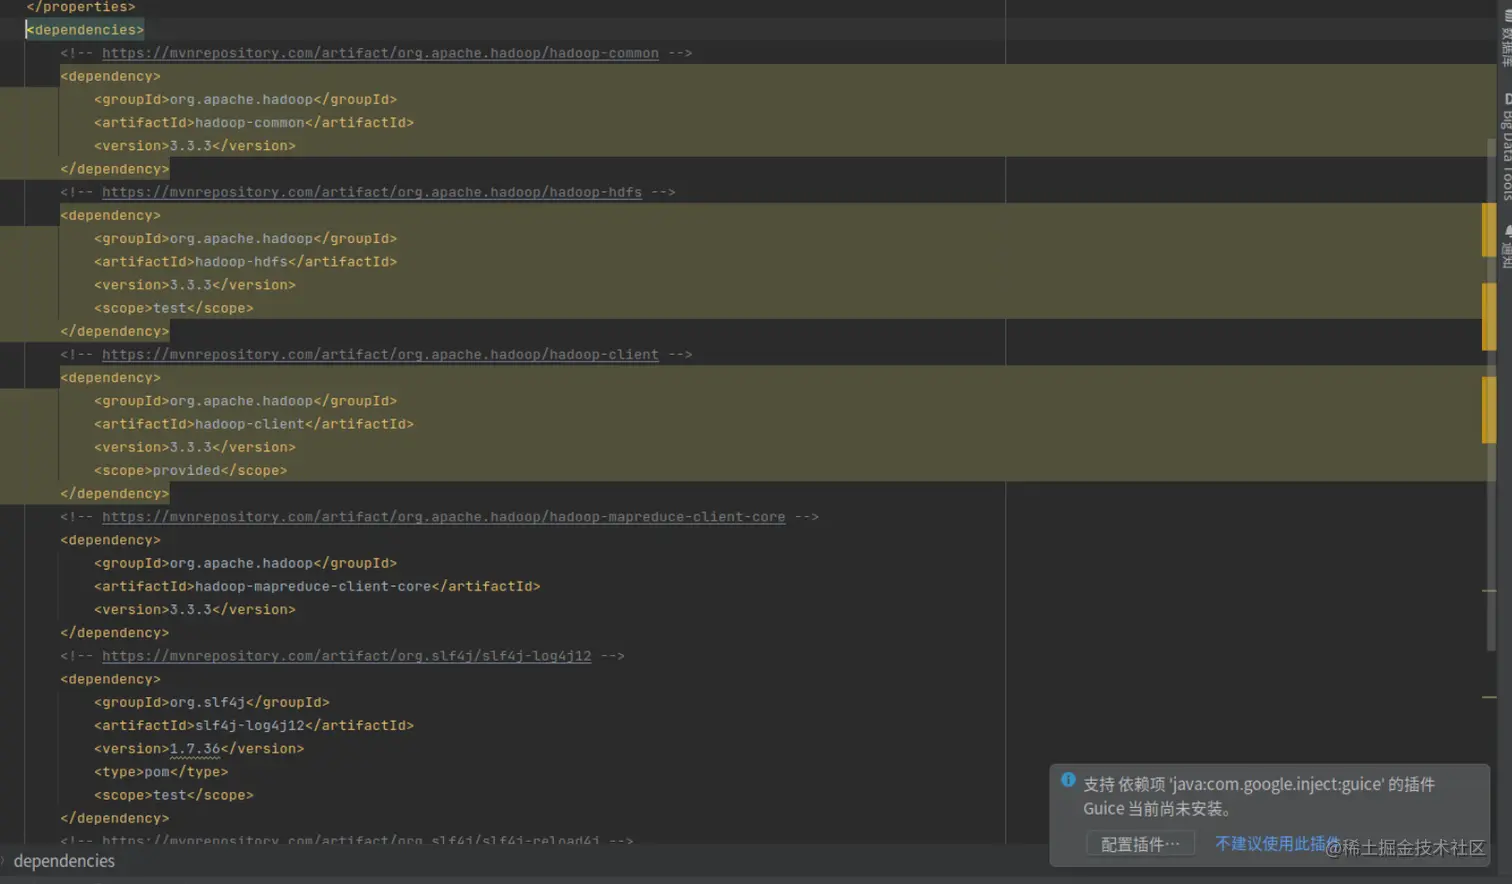Click the scope test line under hadoop-hdfs

(x=174, y=308)
